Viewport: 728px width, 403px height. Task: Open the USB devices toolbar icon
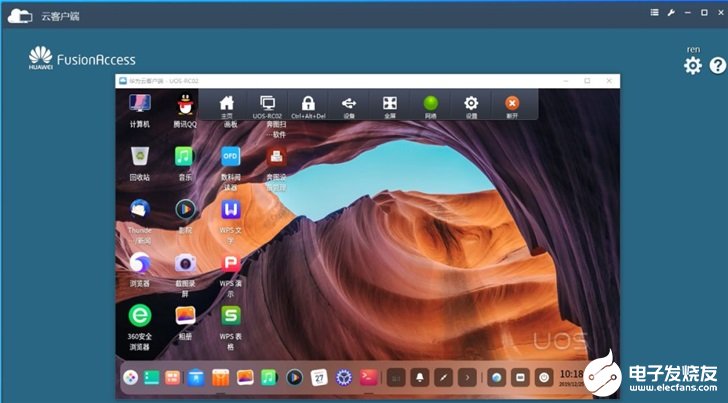[349, 106]
